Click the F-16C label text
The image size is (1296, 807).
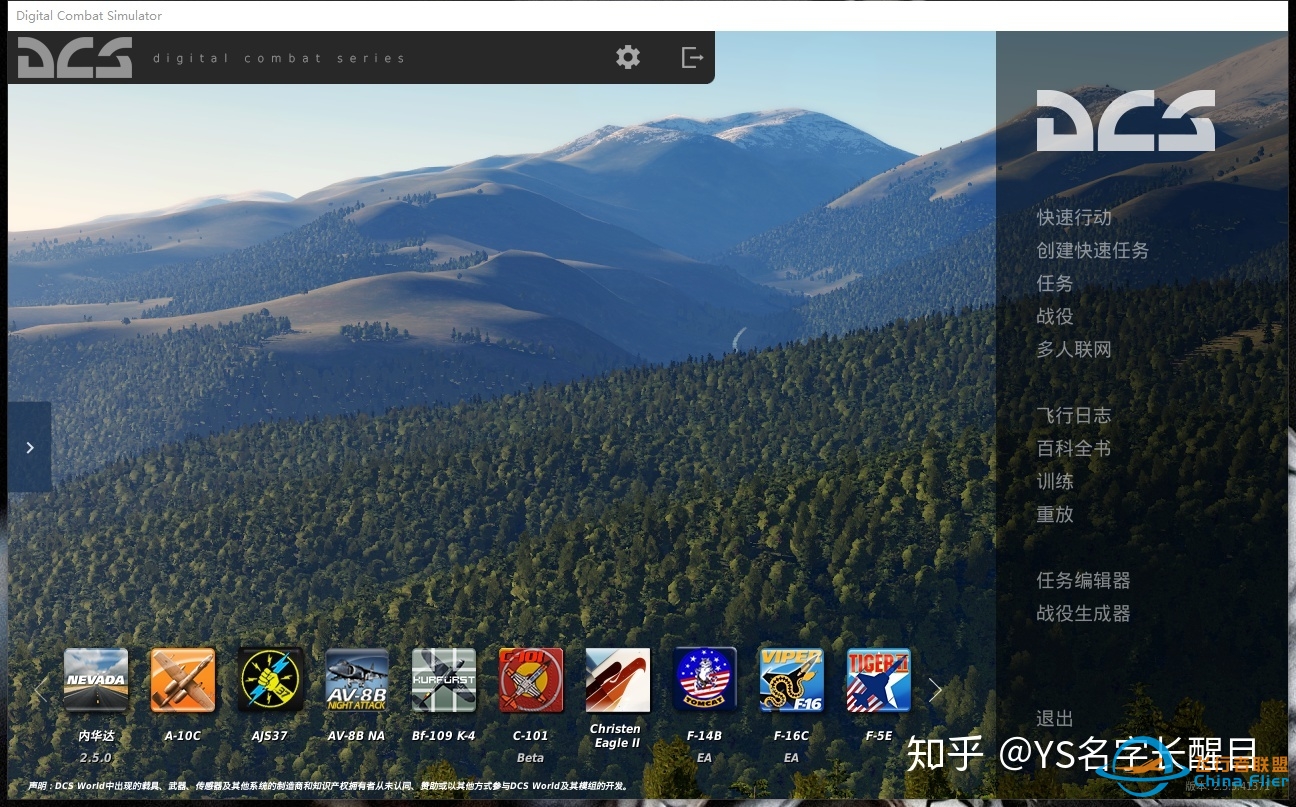(791, 736)
